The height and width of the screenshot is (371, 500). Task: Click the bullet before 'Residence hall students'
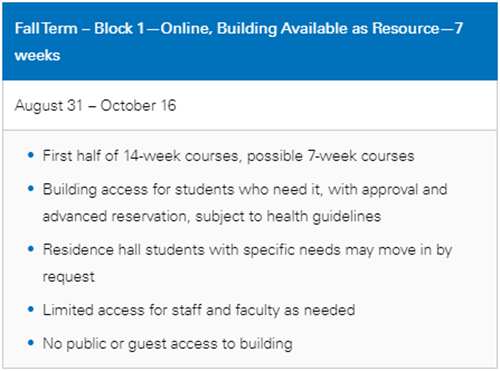(x=31, y=249)
